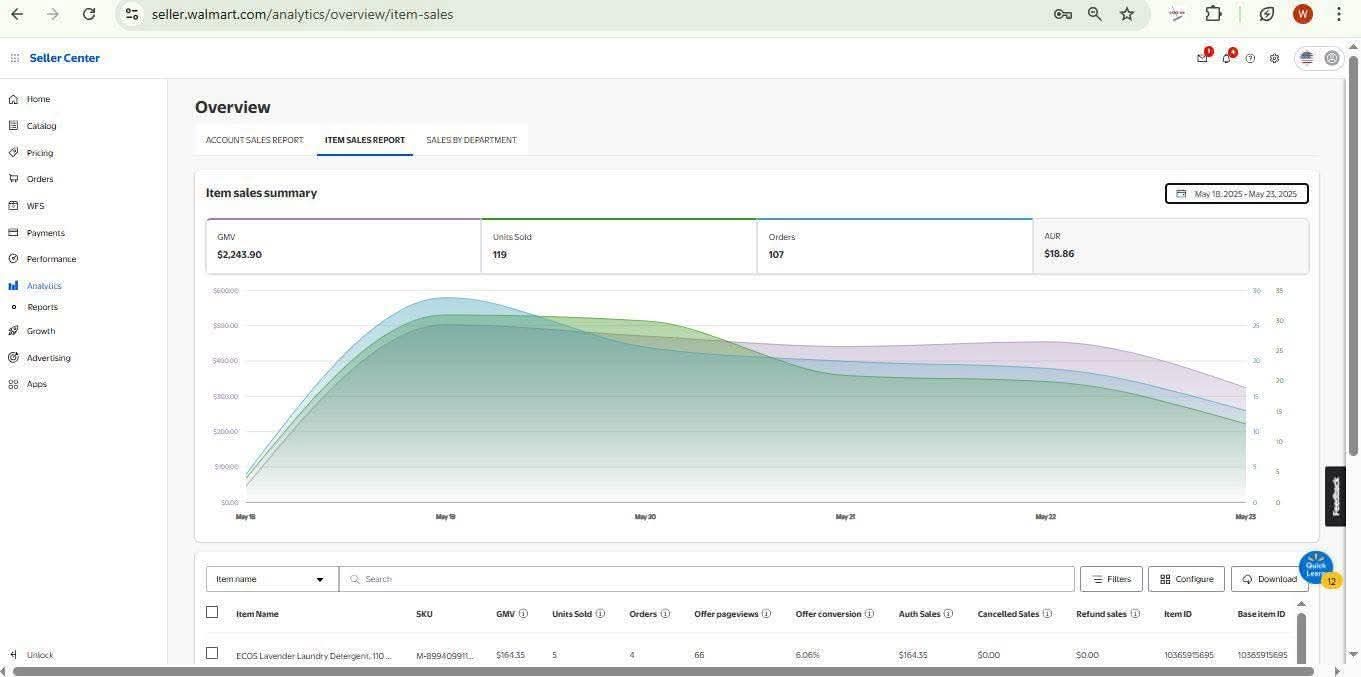Open the Filters button
Screen dimensions: 1361x677
(x=1111, y=579)
